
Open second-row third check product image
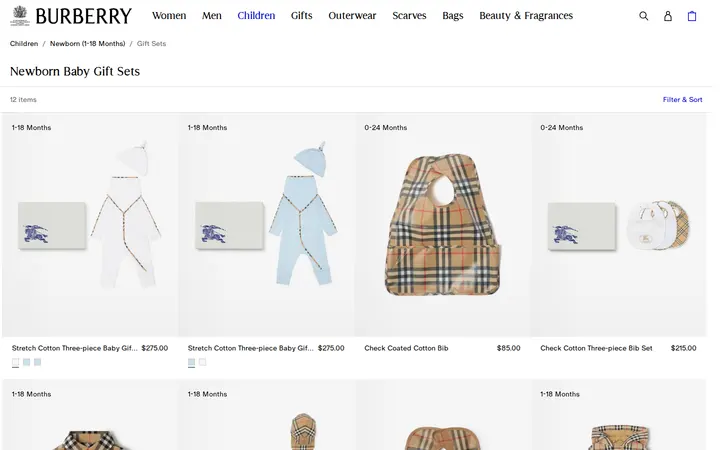443,416
